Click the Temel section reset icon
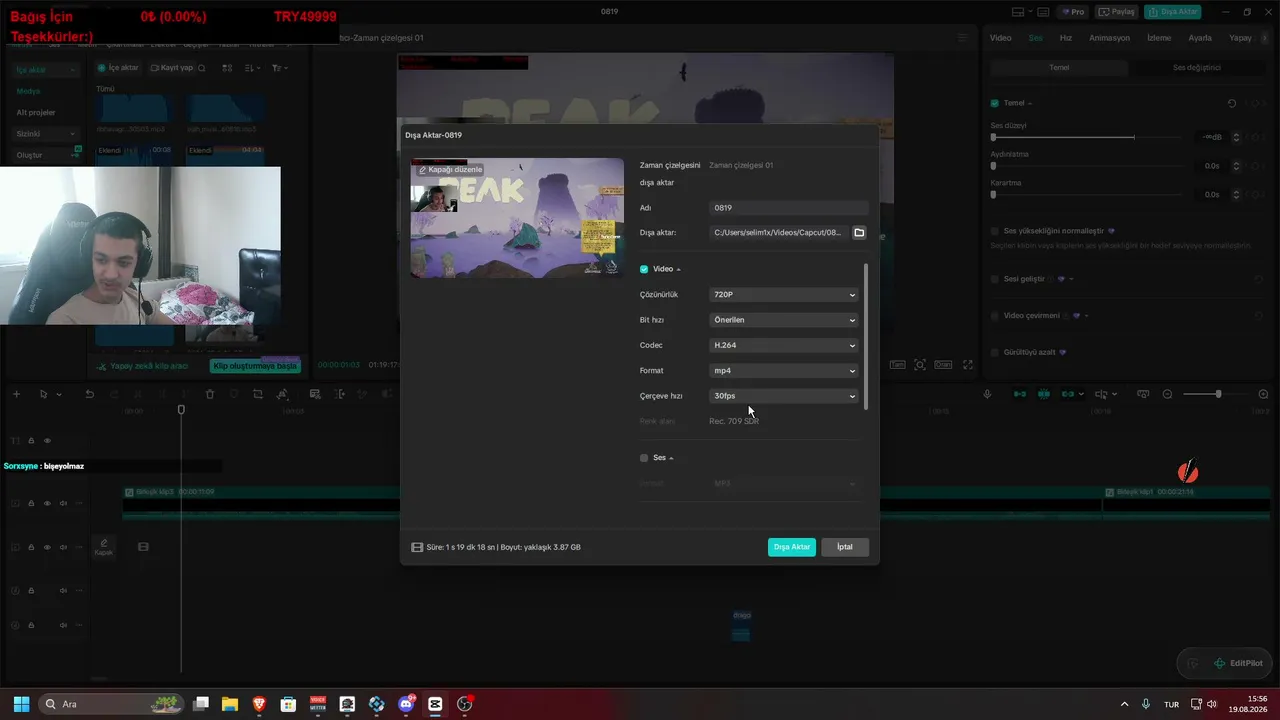This screenshot has height=720, width=1280. pos(1232,103)
